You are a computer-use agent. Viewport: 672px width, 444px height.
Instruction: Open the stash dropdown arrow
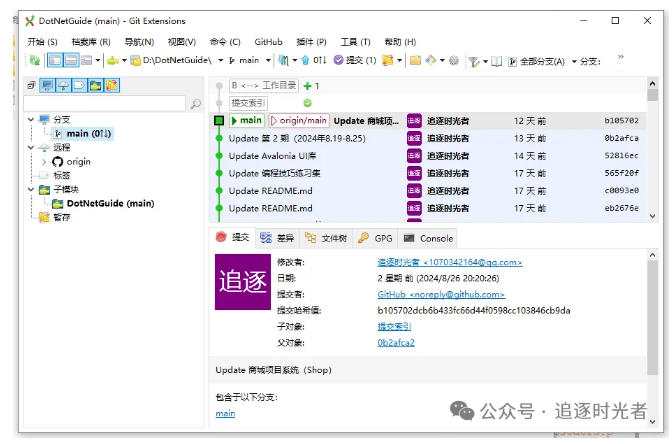pyautogui.click(x=399, y=60)
